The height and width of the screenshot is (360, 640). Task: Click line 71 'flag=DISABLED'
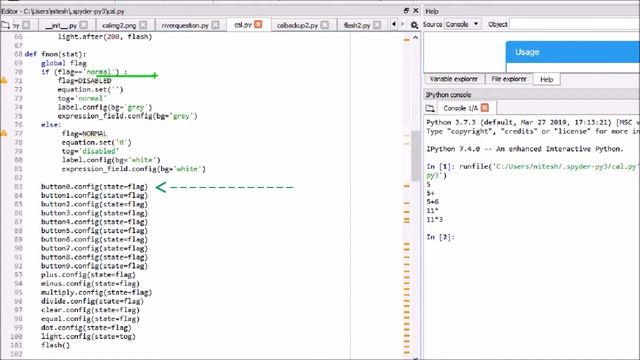click(84, 80)
